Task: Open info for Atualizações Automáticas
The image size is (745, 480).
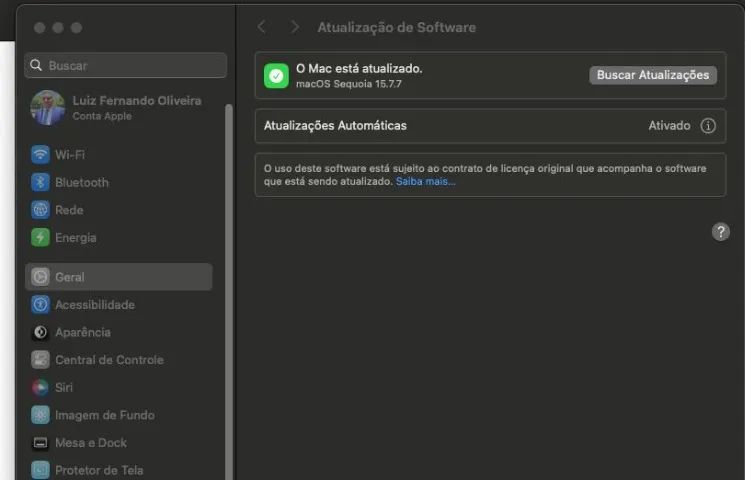Action: [708, 126]
